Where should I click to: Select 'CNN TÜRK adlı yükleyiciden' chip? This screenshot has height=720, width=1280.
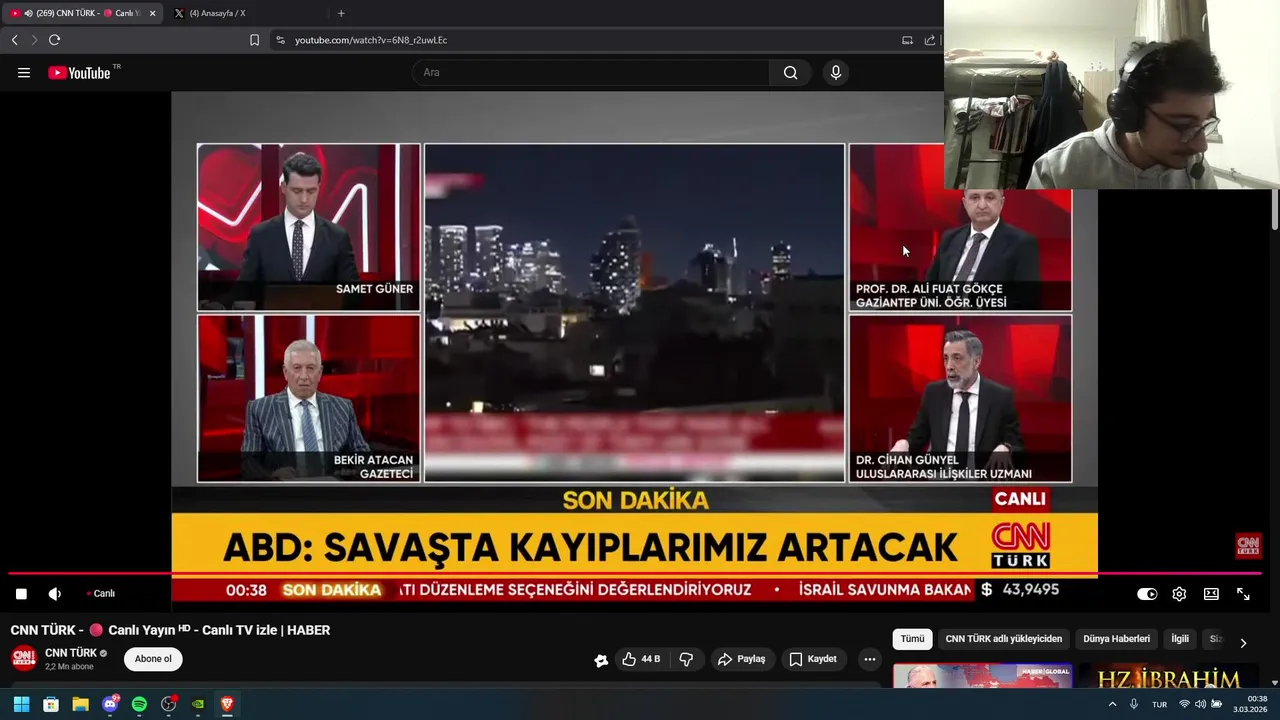click(x=1004, y=639)
